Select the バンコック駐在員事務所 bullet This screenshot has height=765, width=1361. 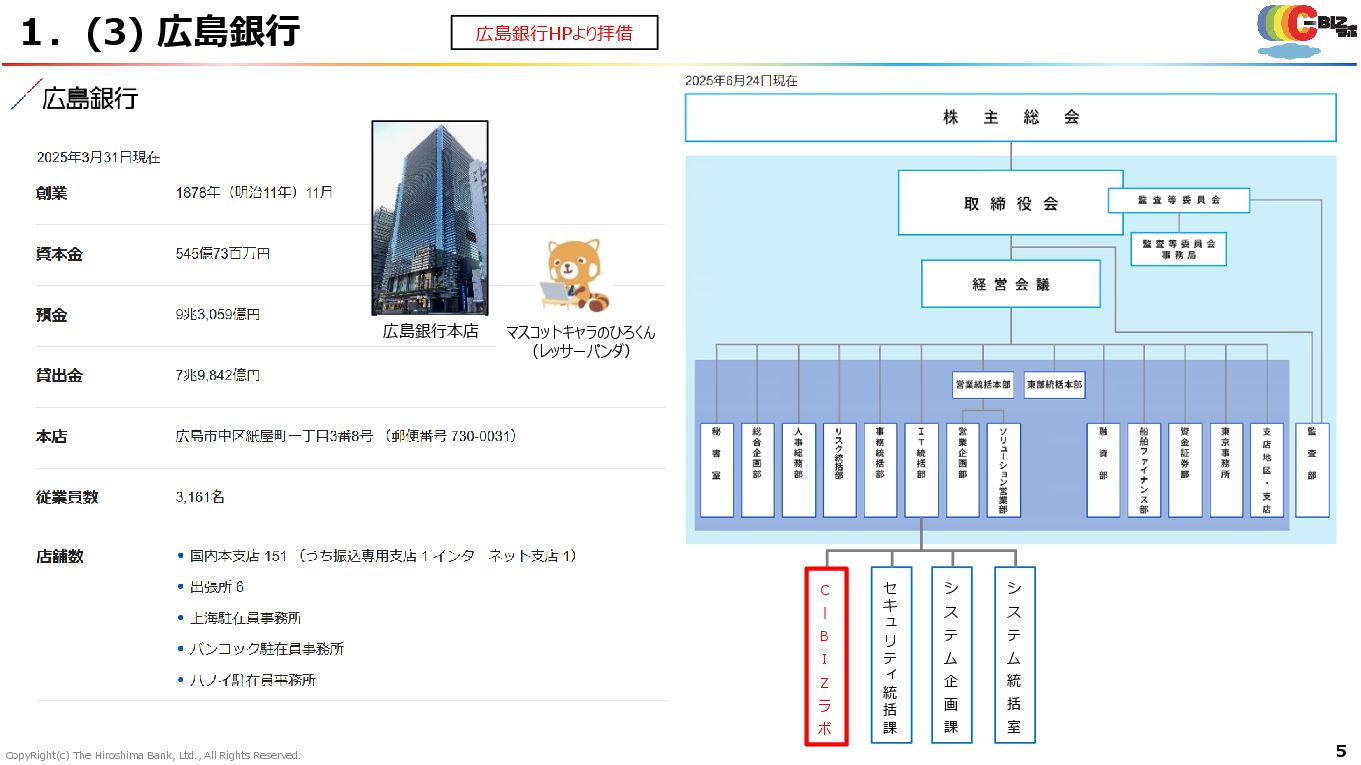(x=260, y=649)
